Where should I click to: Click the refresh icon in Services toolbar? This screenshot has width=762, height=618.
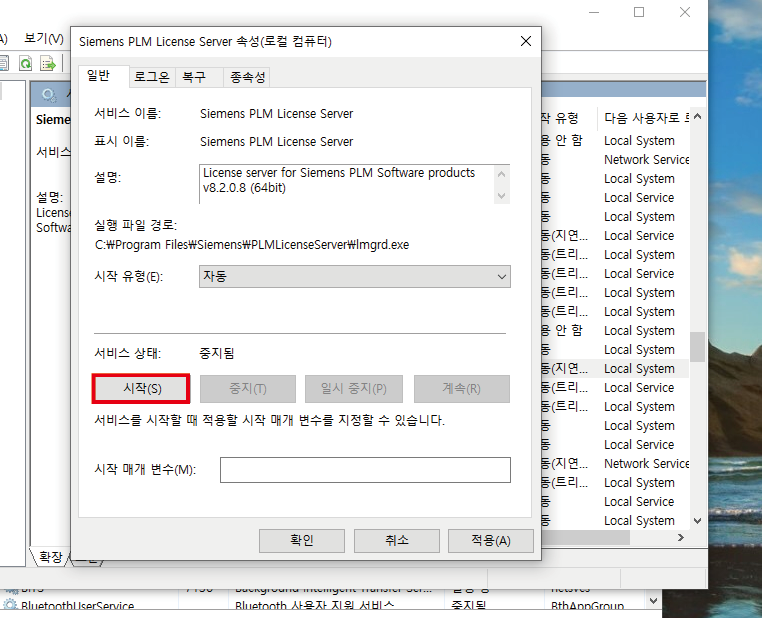point(25,63)
